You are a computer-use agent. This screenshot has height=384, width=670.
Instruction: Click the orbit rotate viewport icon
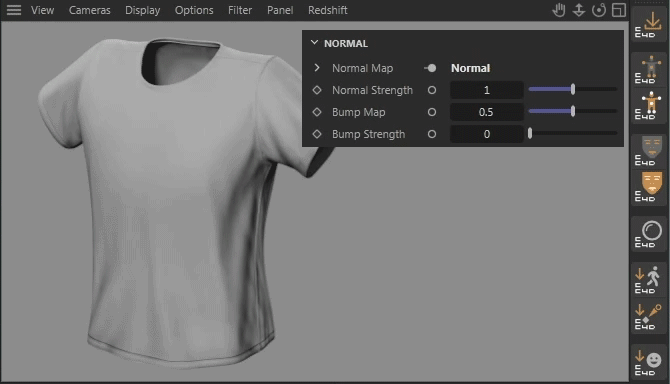point(599,10)
